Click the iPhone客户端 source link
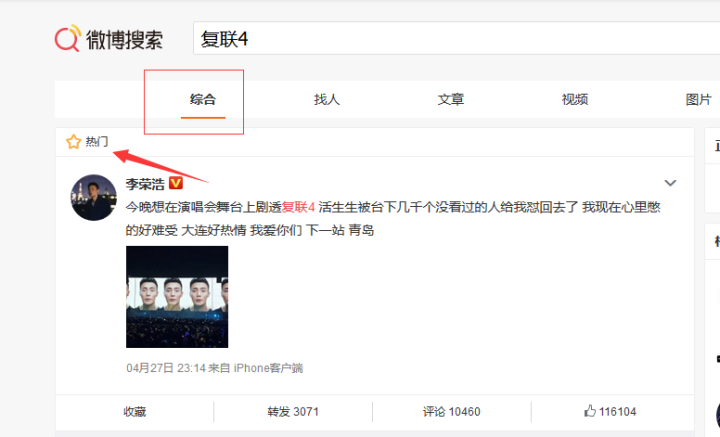Viewport: 720px width, 437px height. tap(268, 368)
